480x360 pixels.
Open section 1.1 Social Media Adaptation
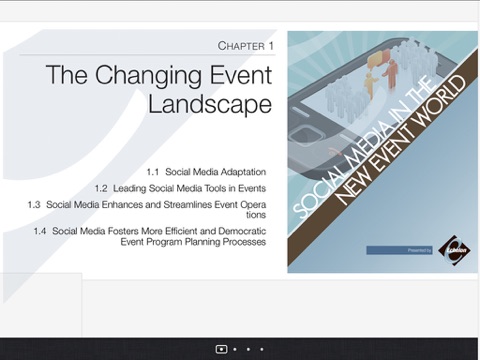point(206,172)
